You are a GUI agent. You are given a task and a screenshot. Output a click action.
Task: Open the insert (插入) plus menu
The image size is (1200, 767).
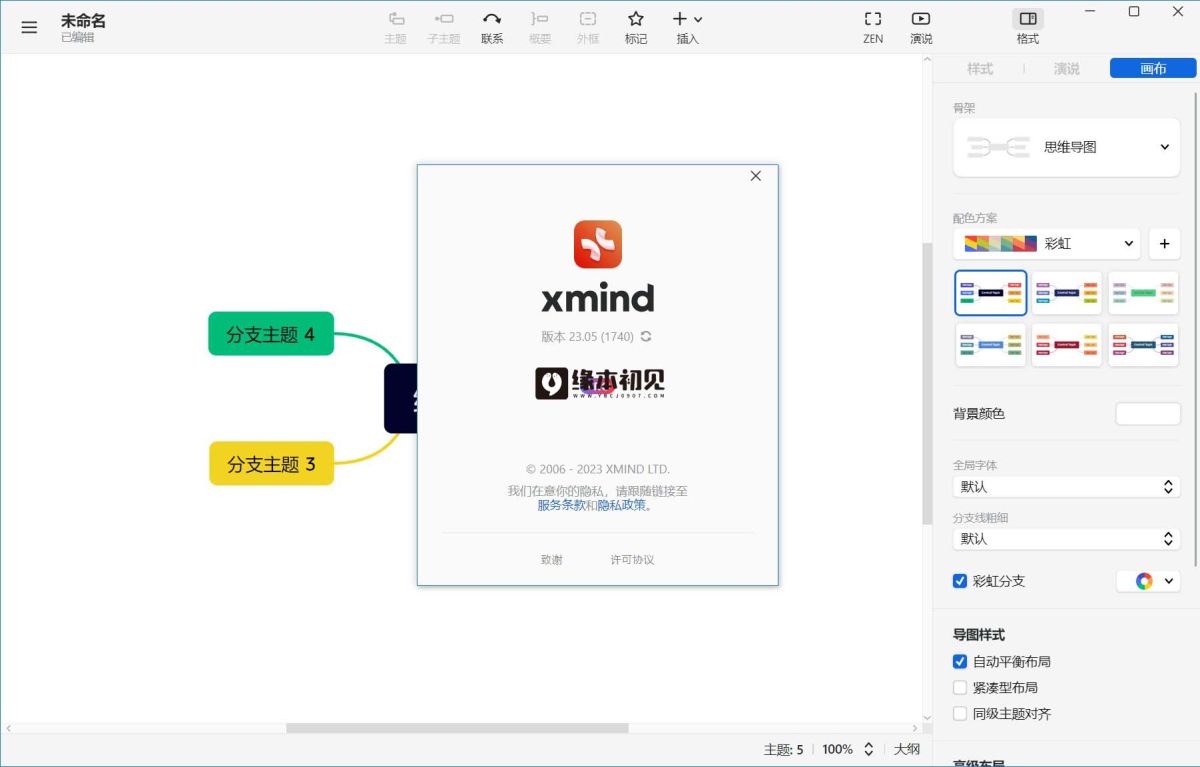pos(687,27)
